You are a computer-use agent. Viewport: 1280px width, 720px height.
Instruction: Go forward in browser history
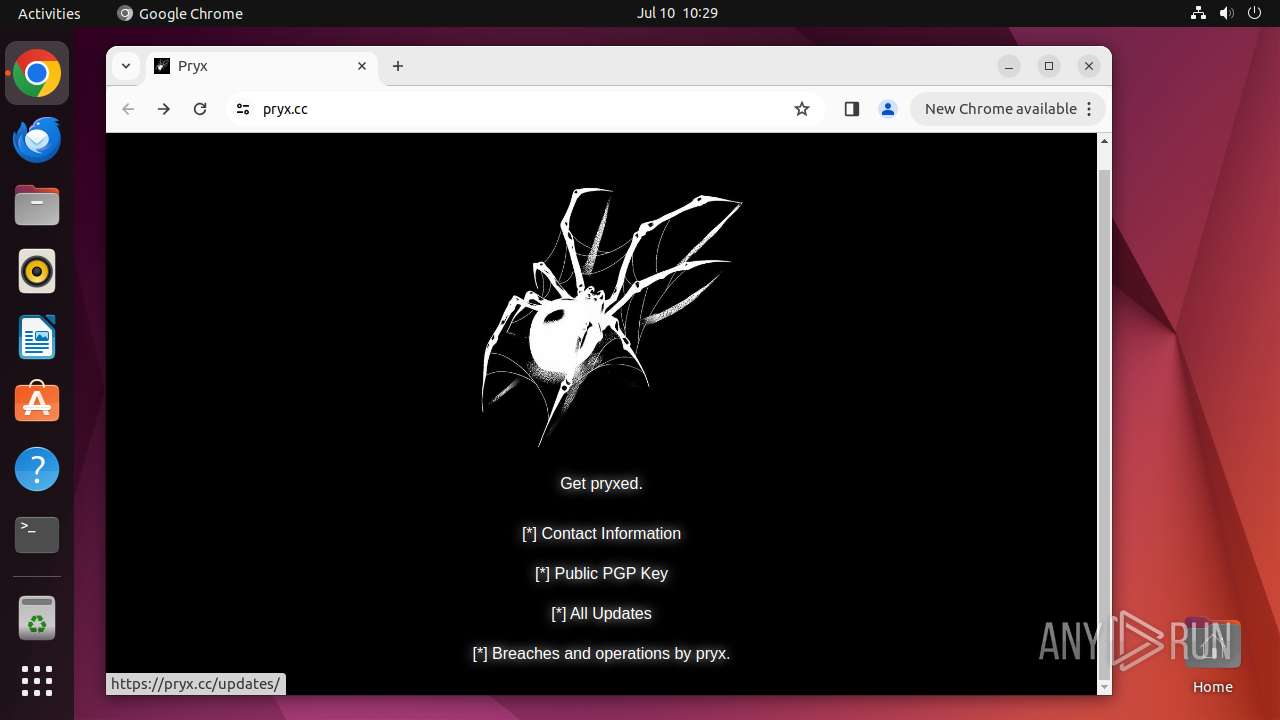(164, 109)
